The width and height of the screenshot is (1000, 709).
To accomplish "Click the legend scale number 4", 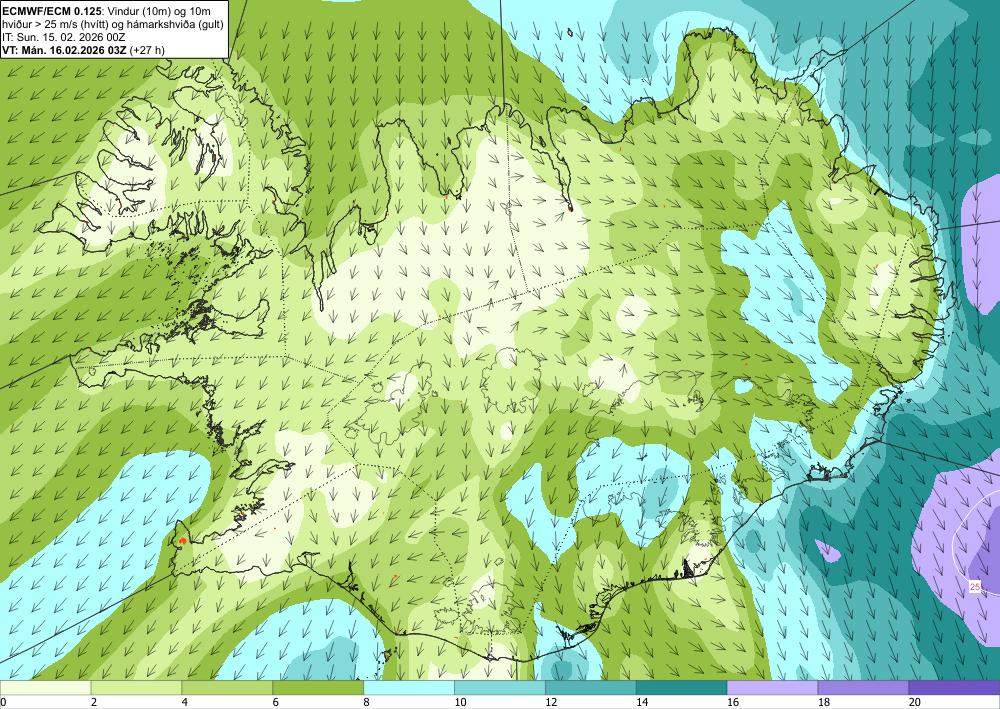I will [x=185, y=703].
